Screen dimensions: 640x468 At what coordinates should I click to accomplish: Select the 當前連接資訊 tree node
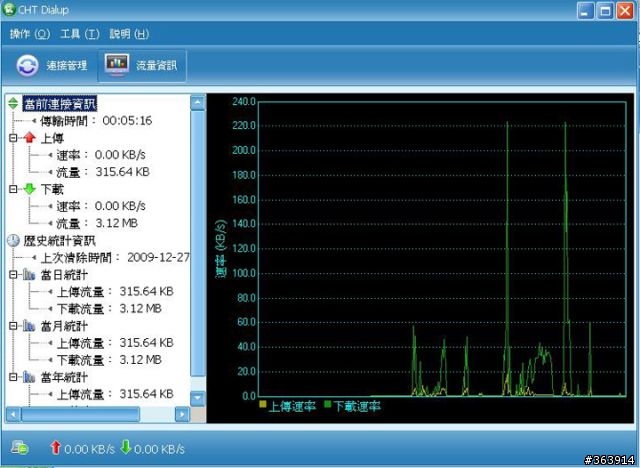pos(60,104)
